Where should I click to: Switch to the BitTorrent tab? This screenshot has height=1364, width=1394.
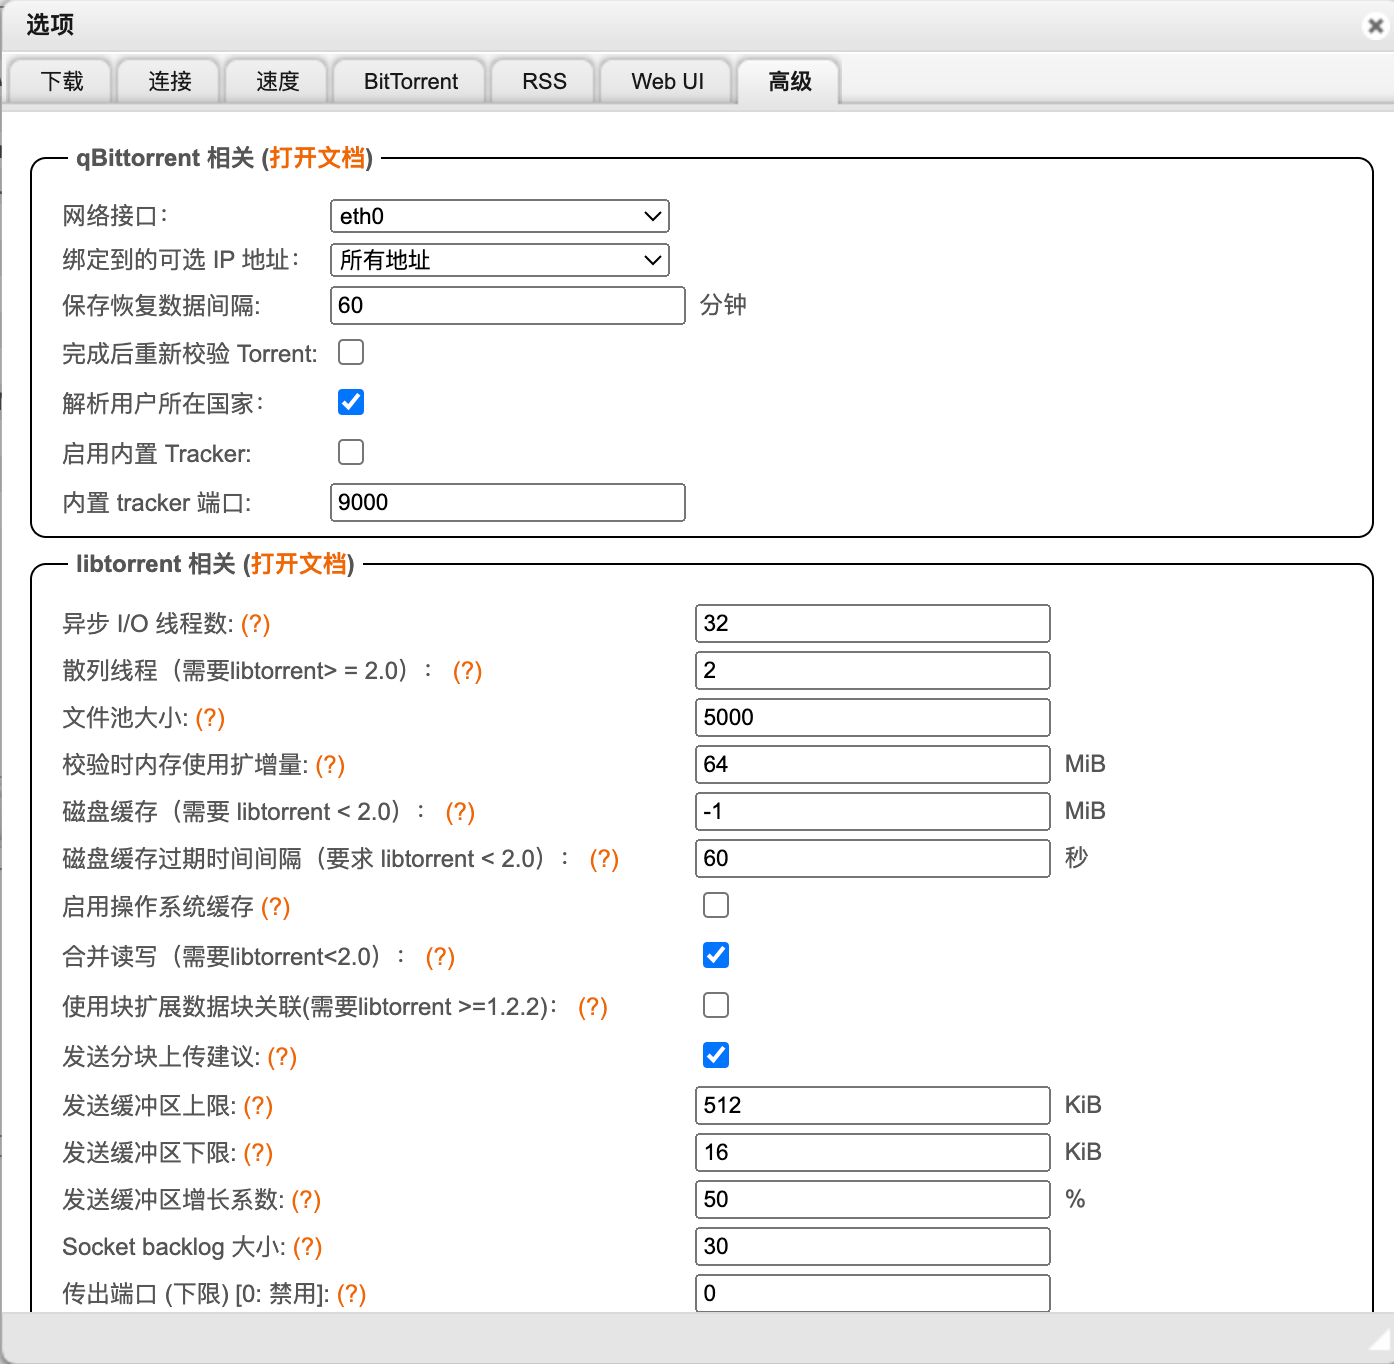[410, 82]
